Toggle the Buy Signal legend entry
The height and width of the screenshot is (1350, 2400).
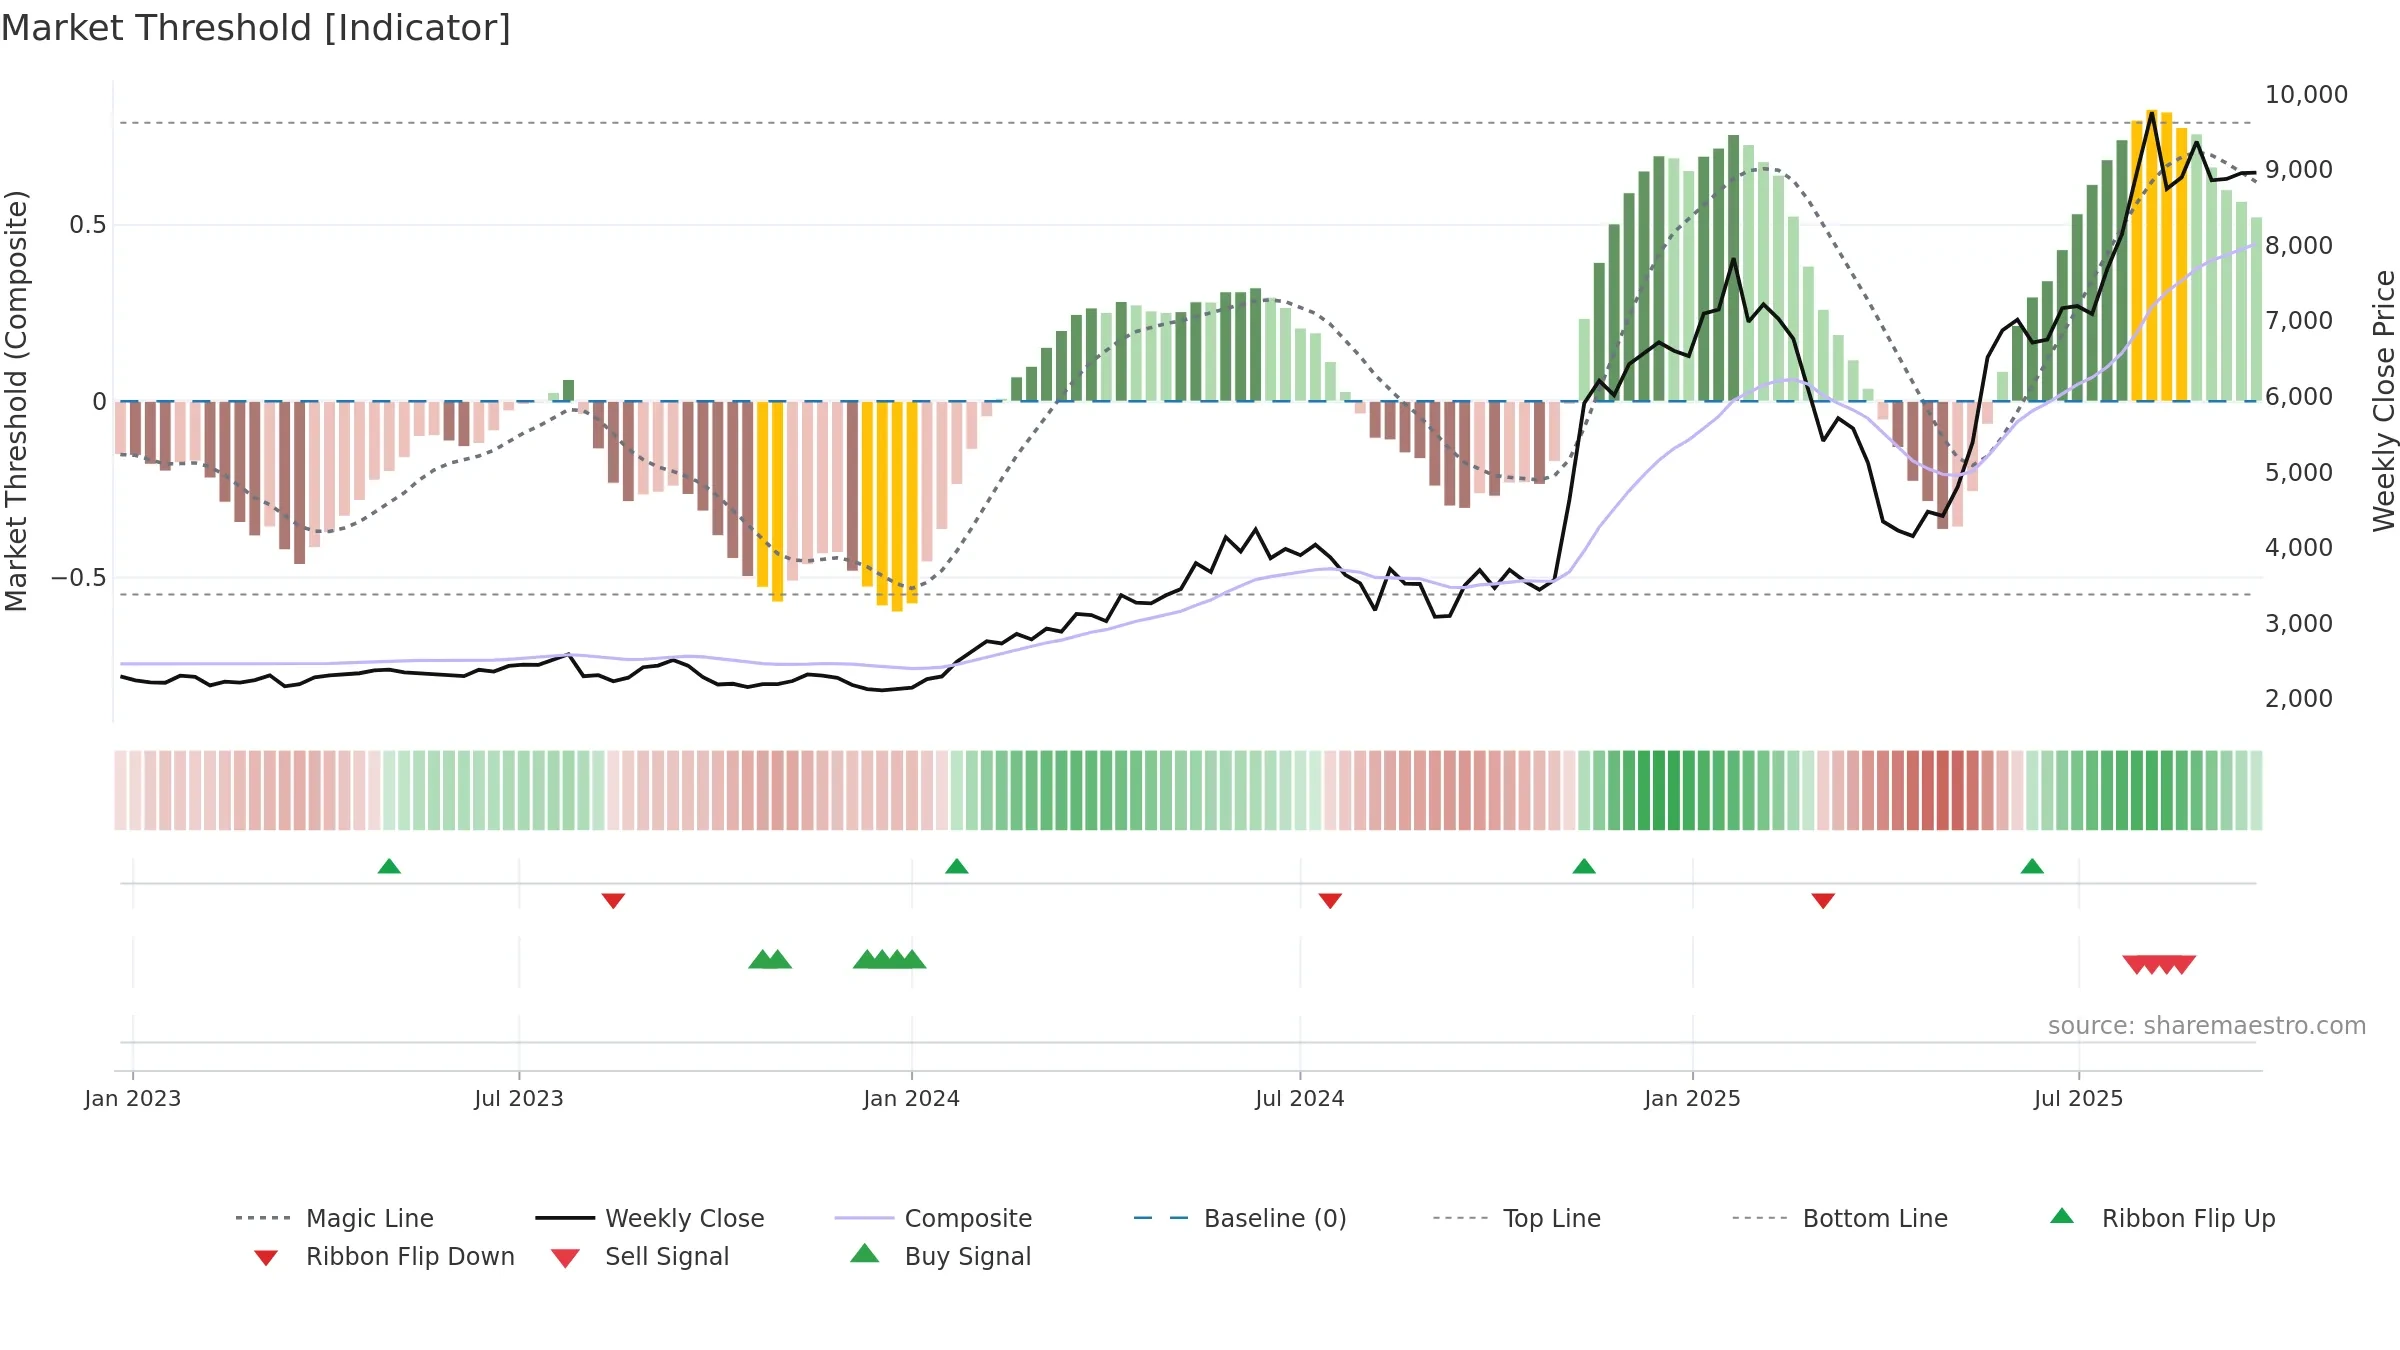coord(940,1256)
